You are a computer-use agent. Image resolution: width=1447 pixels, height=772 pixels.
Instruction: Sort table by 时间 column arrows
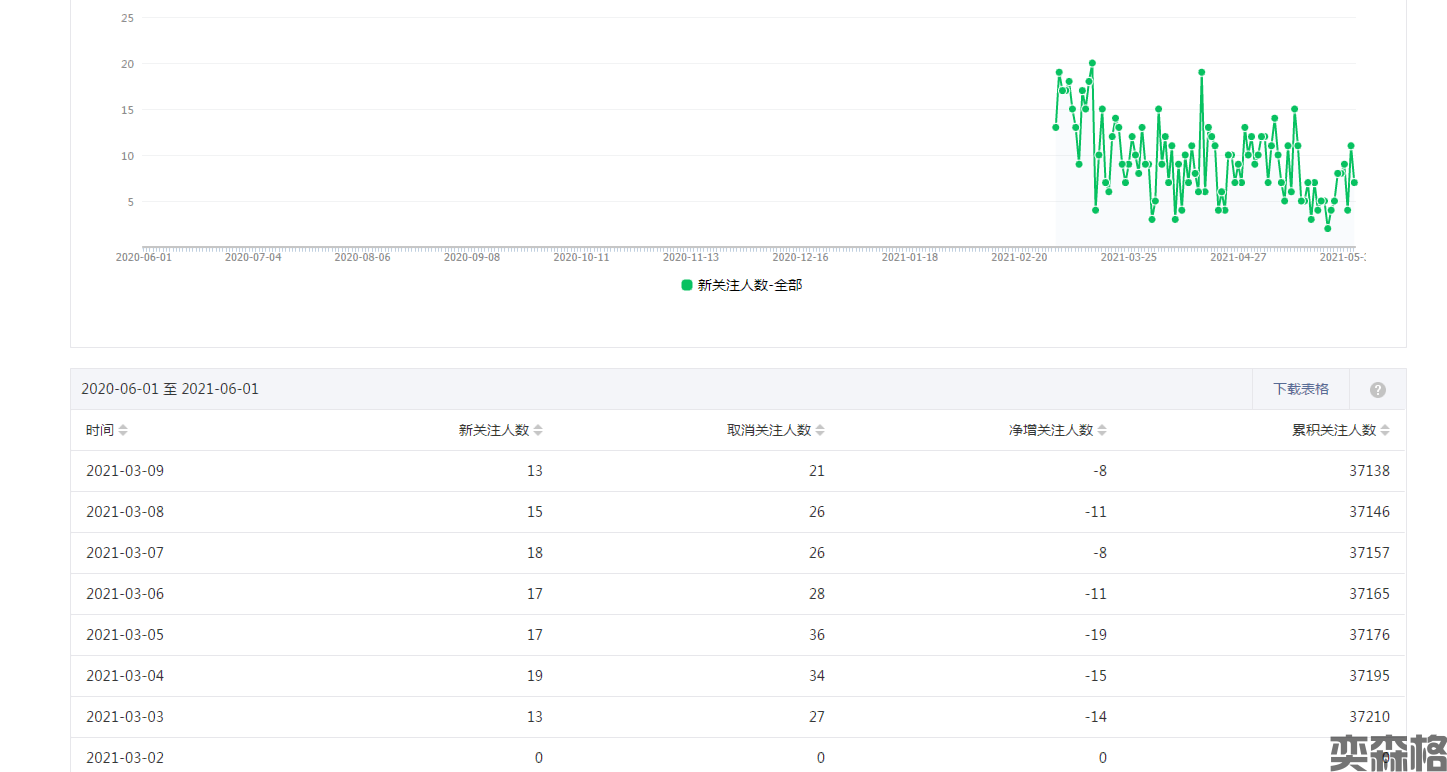(x=123, y=430)
